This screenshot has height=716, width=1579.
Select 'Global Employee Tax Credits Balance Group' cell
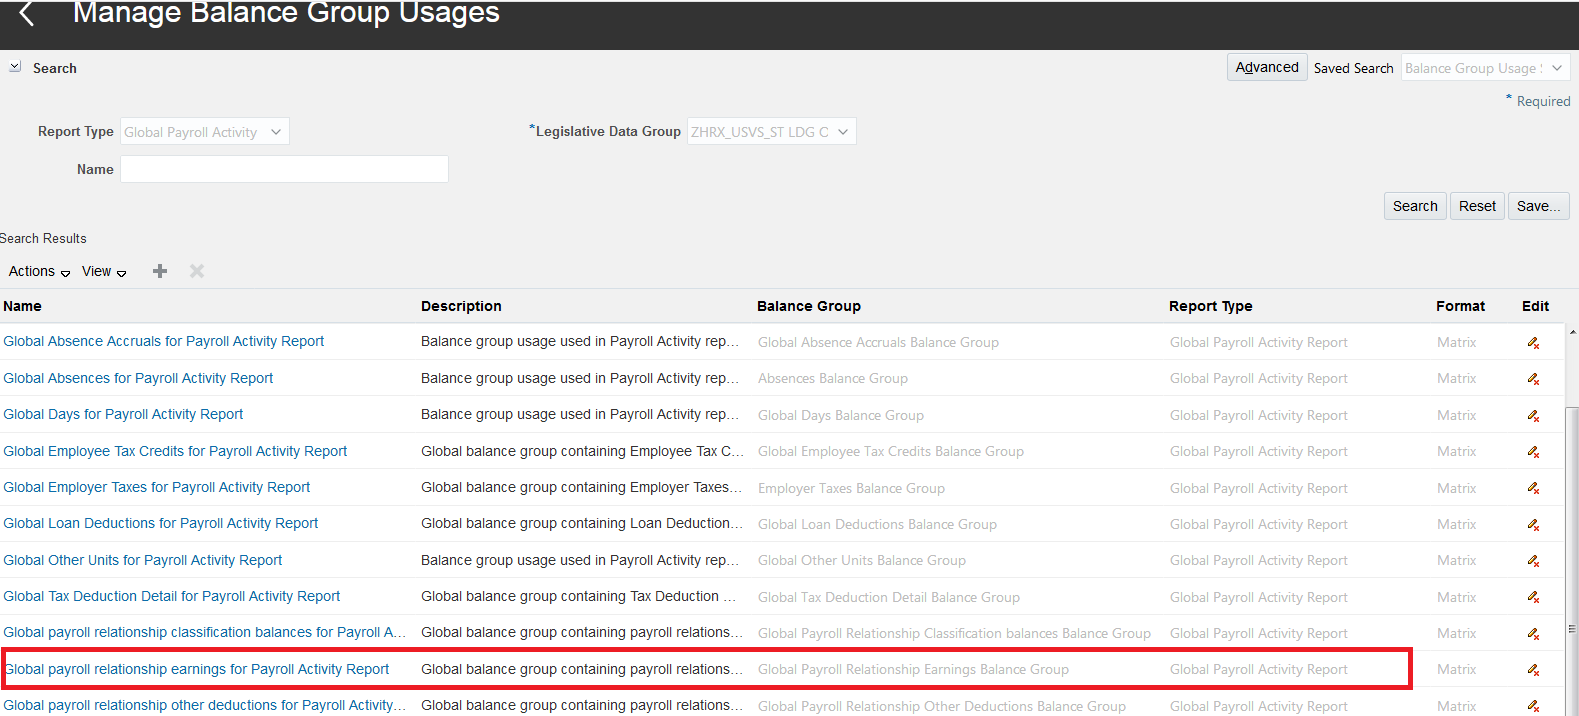click(x=891, y=451)
